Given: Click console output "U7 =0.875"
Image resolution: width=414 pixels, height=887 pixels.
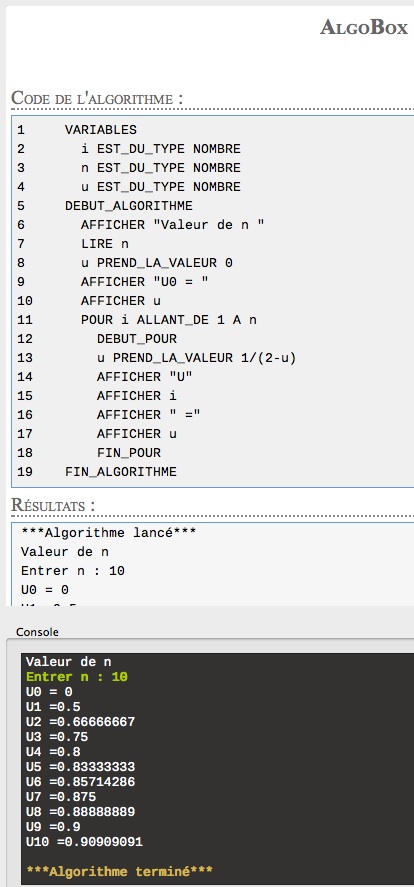Looking at the screenshot, I should tap(61, 798).
